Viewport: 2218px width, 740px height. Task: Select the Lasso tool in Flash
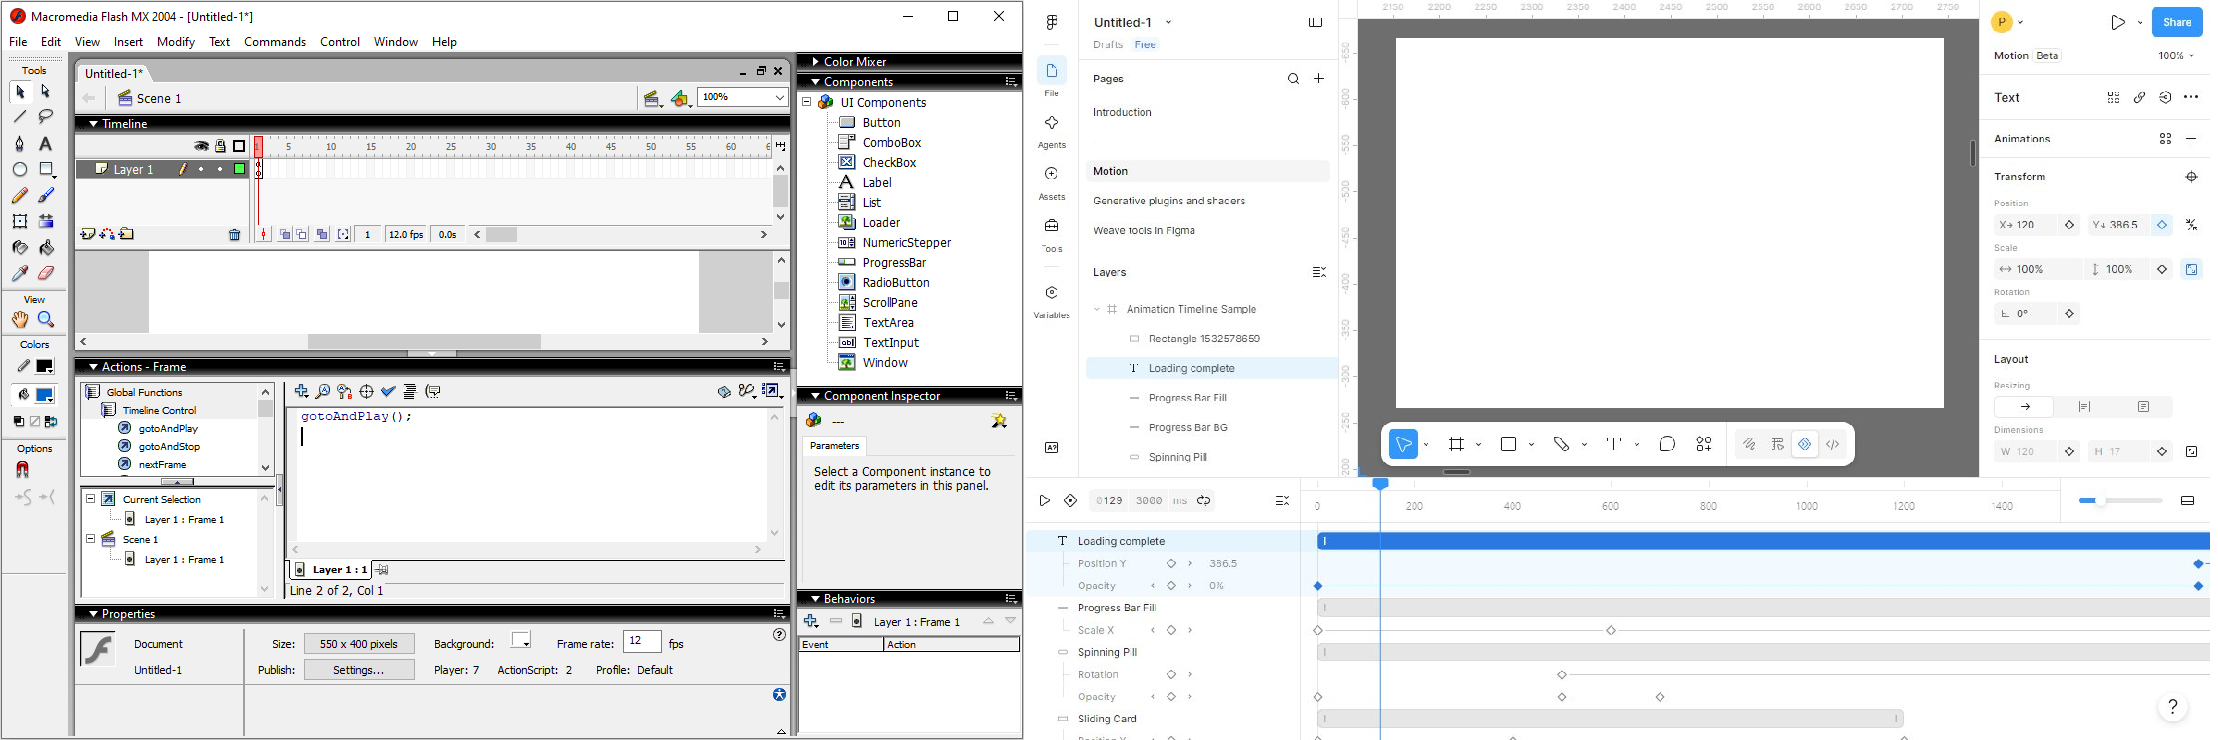[x=46, y=117]
